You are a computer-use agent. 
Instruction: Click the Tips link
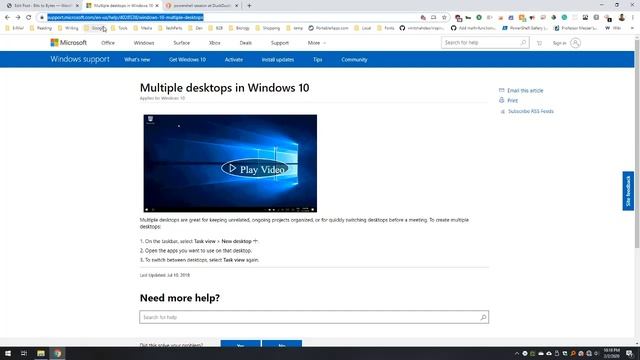tap(318, 60)
